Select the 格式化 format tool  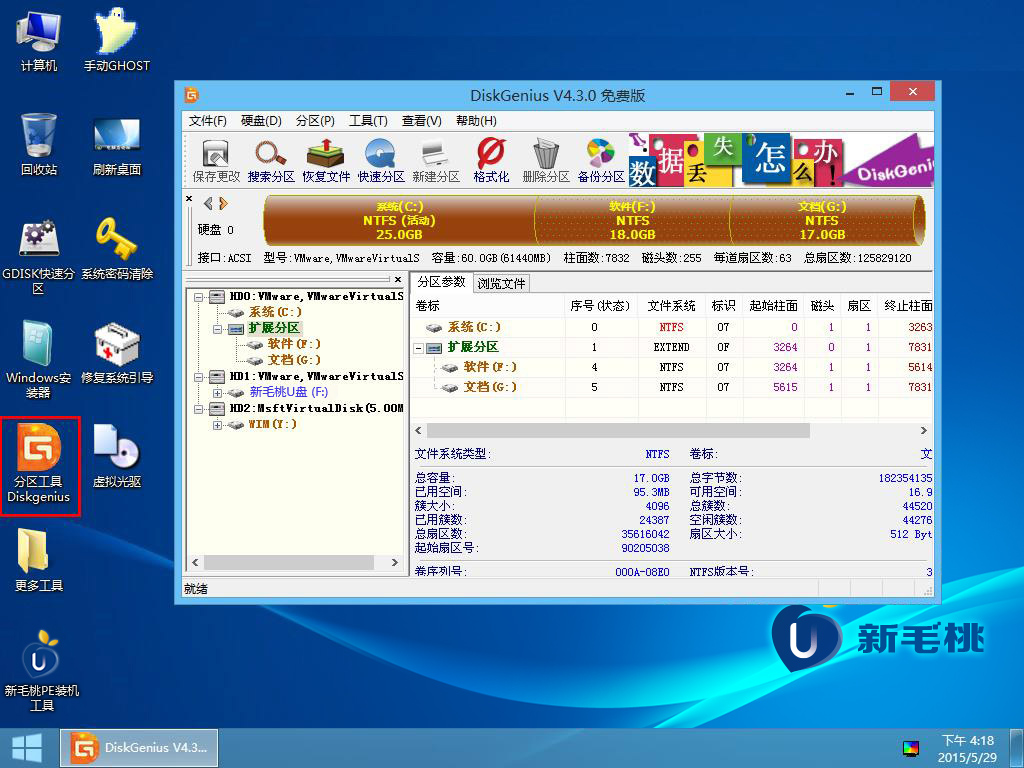coord(491,161)
